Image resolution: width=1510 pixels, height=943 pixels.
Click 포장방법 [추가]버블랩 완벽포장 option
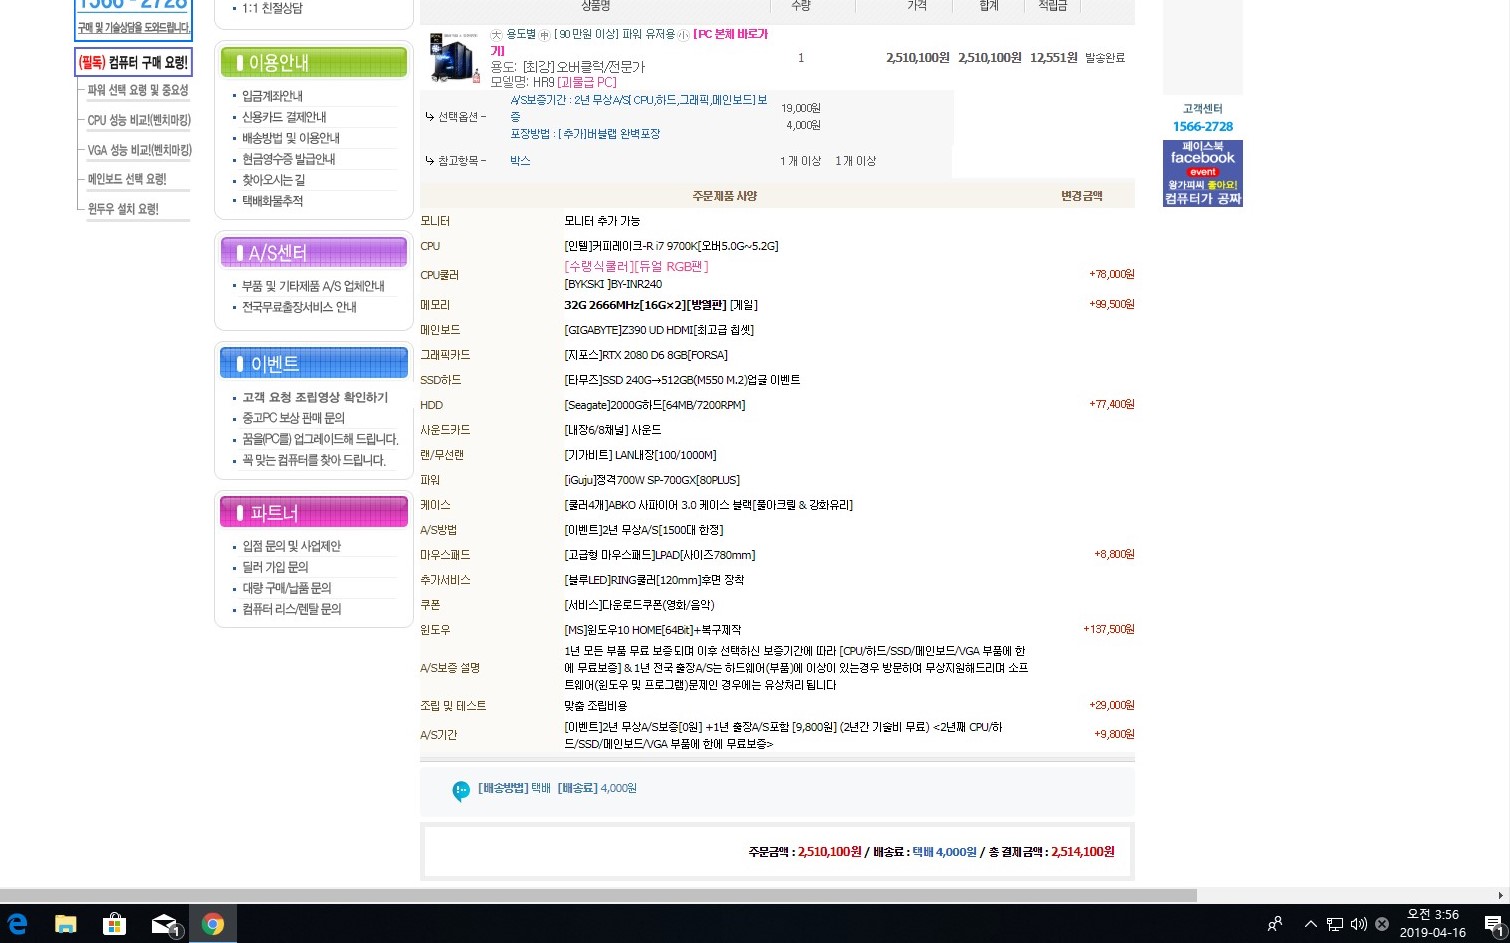(x=585, y=134)
